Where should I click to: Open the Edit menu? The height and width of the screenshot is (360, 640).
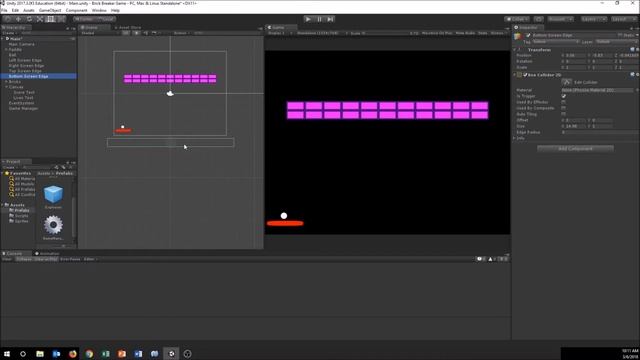(15, 10)
